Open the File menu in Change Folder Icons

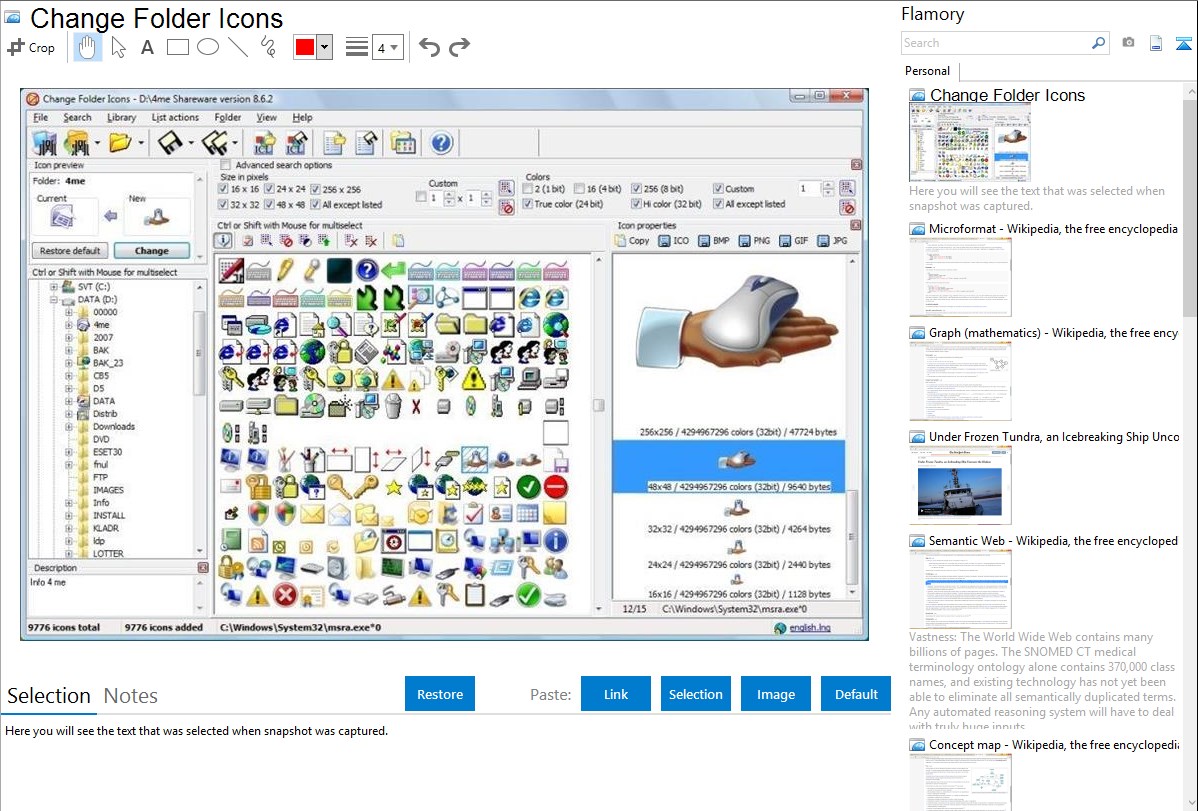coord(40,118)
